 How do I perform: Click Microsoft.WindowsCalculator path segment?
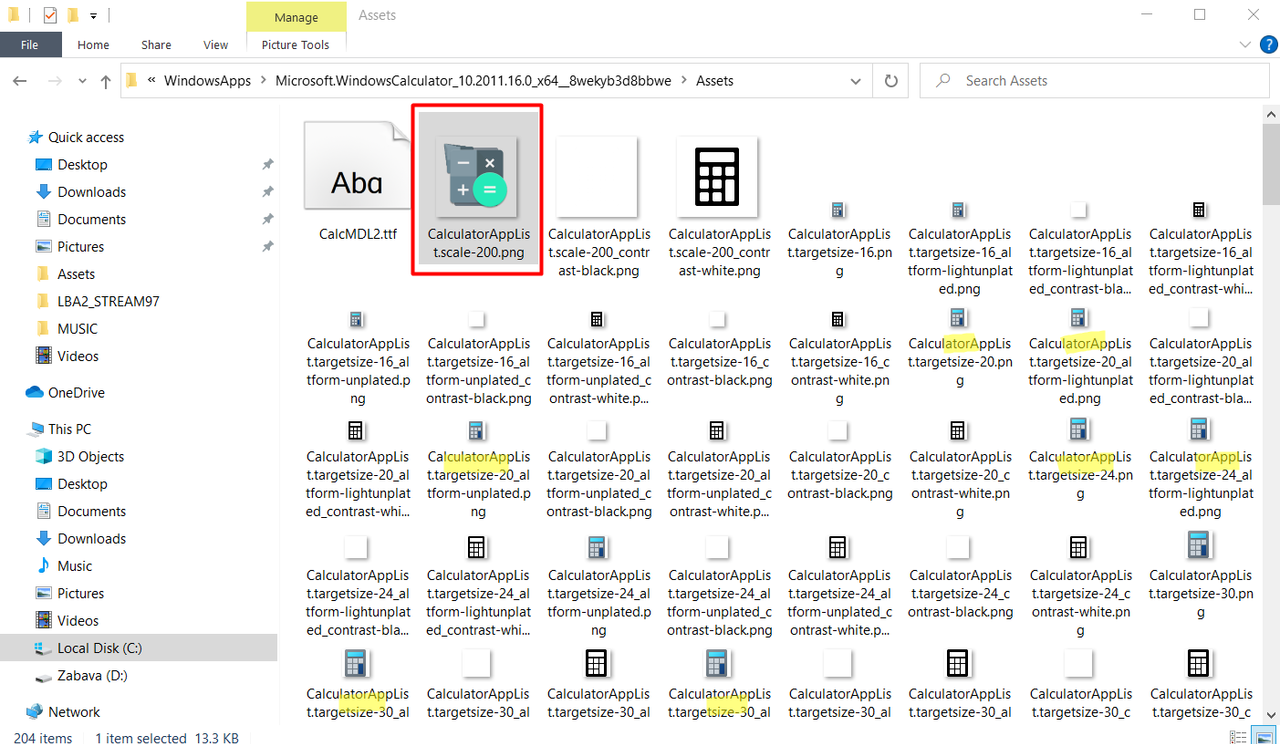coord(473,81)
